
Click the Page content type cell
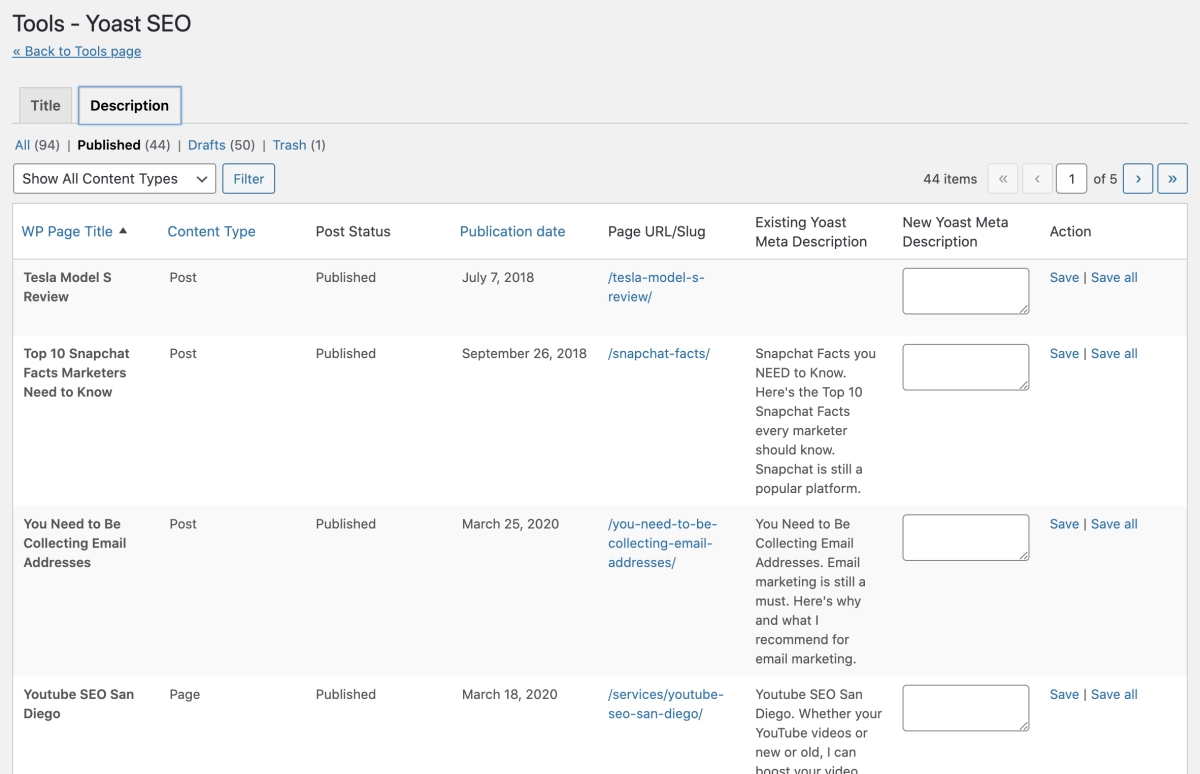point(185,695)
